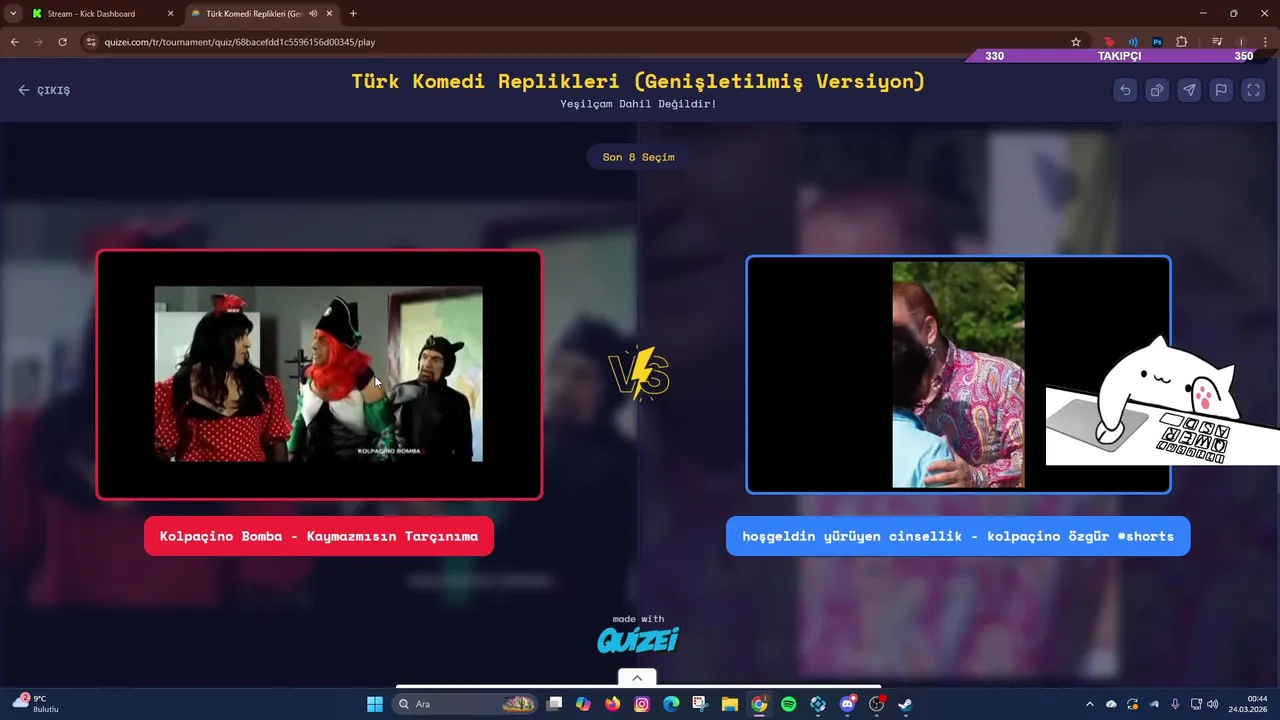Open Microsoft Edge from taskbar
This screenshot has height=720, width=1280.
[671, 704]
